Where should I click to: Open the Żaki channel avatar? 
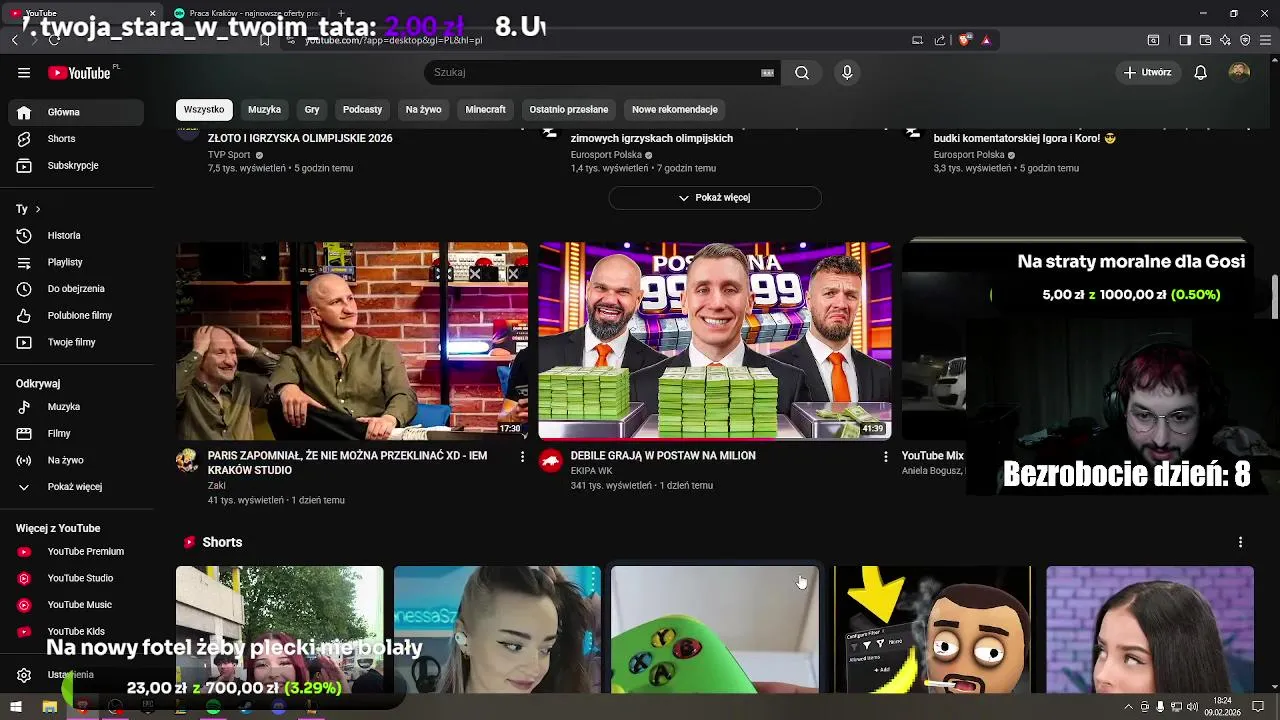tap(187, 460)
